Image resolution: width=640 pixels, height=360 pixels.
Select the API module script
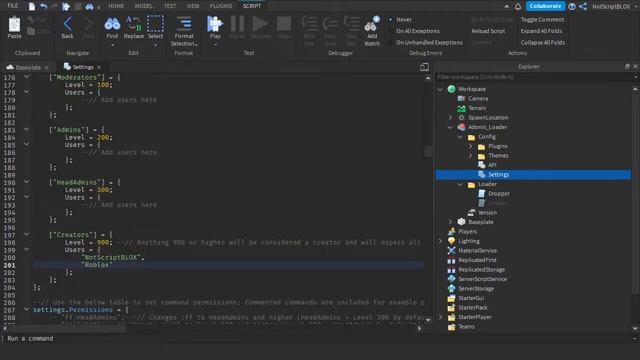coord(492,165)
